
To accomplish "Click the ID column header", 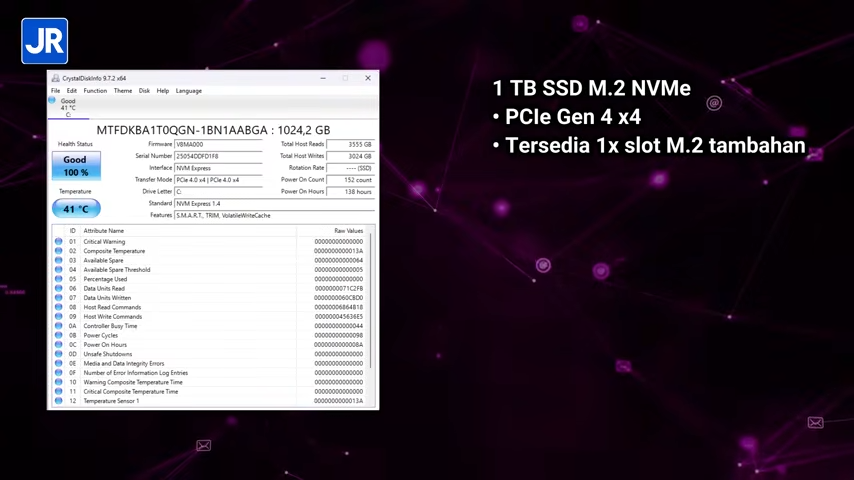I will (72, 231).
